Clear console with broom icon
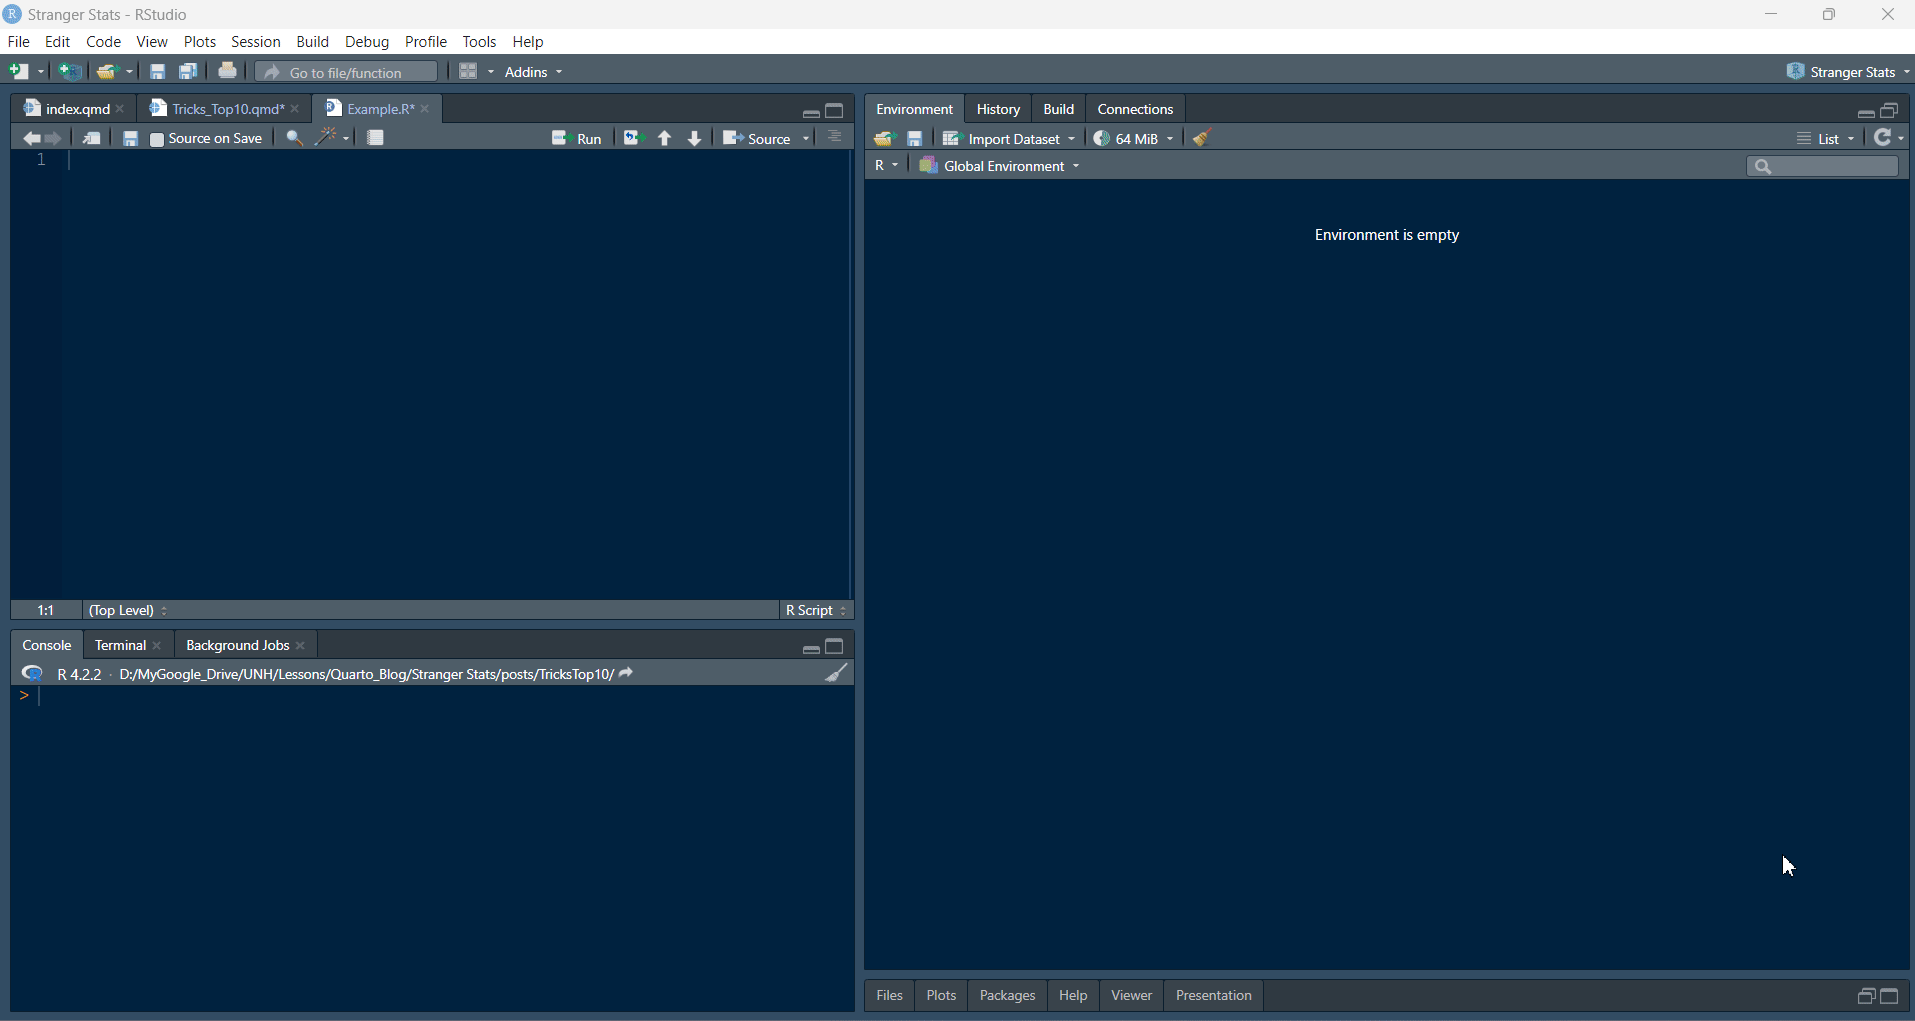The height and width of the screenshot is (1021, 1915). tap(837, 673)
